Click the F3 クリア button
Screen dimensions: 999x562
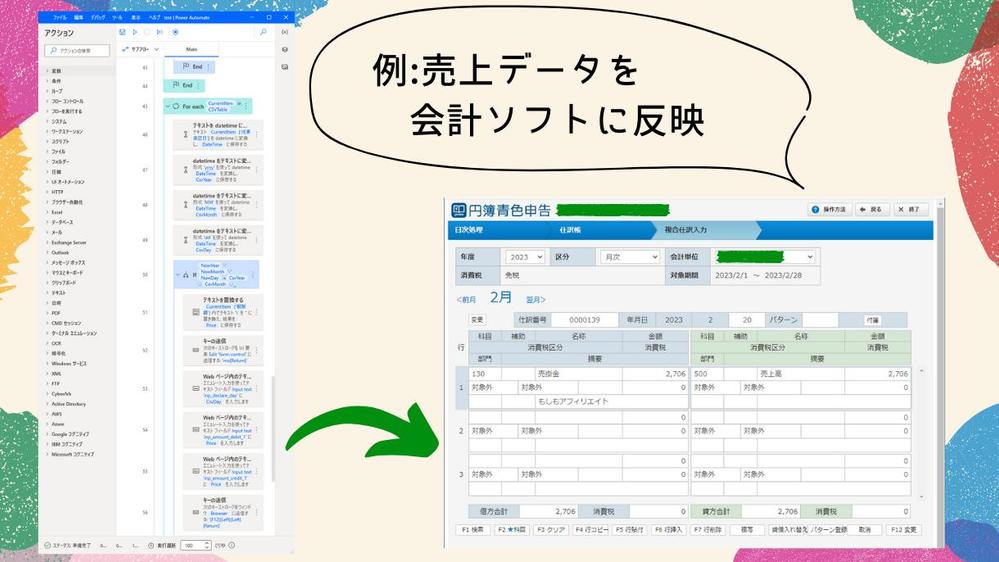tap(551, 530)
